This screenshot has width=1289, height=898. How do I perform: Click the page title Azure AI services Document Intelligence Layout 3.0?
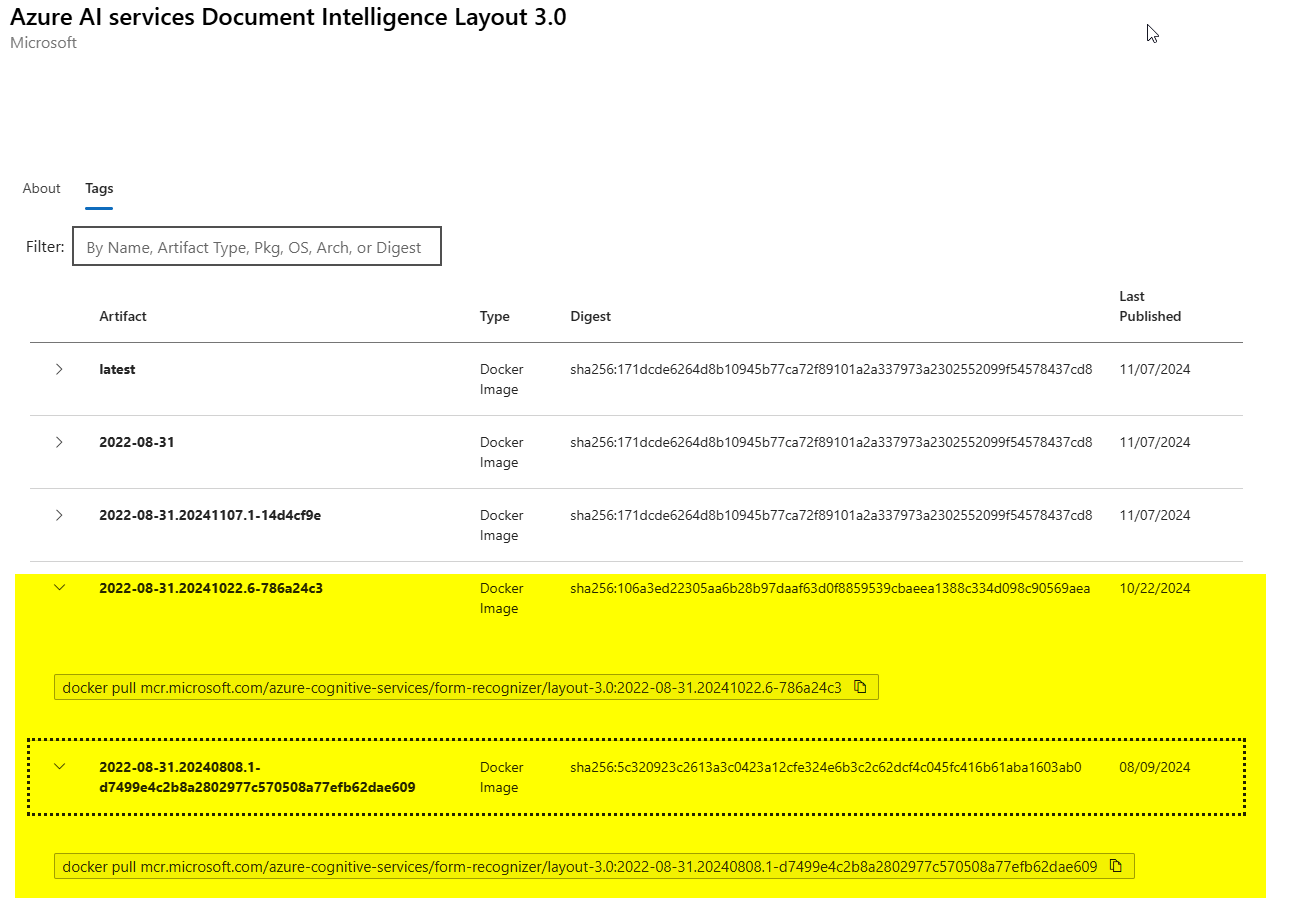288,17
